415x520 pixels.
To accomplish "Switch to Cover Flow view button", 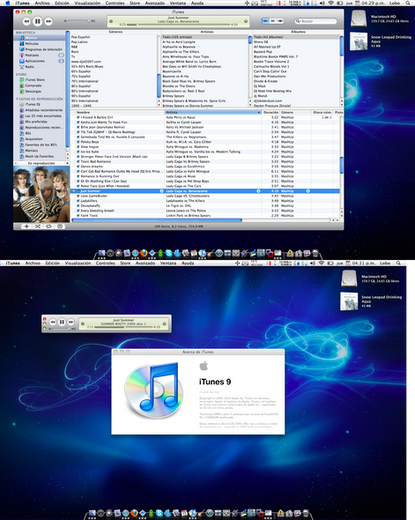I will (281, 21).
